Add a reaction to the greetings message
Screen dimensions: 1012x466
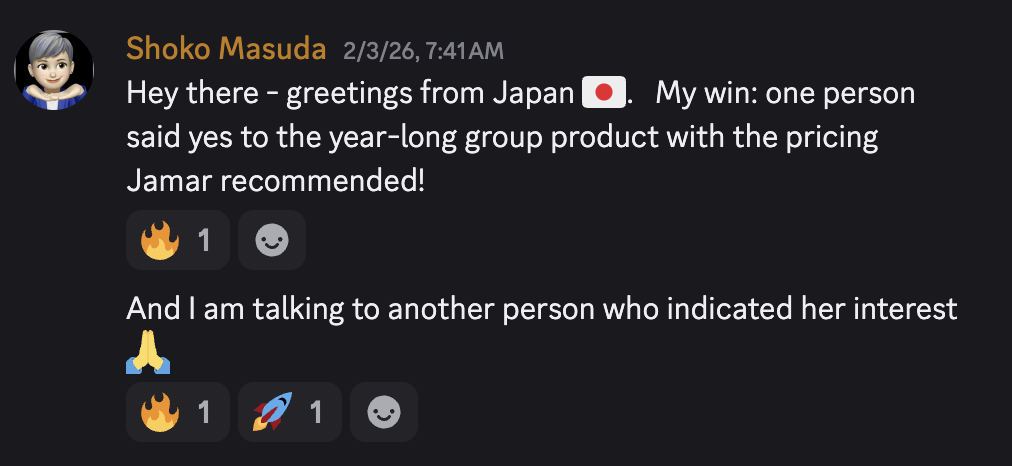pos(272,241)
